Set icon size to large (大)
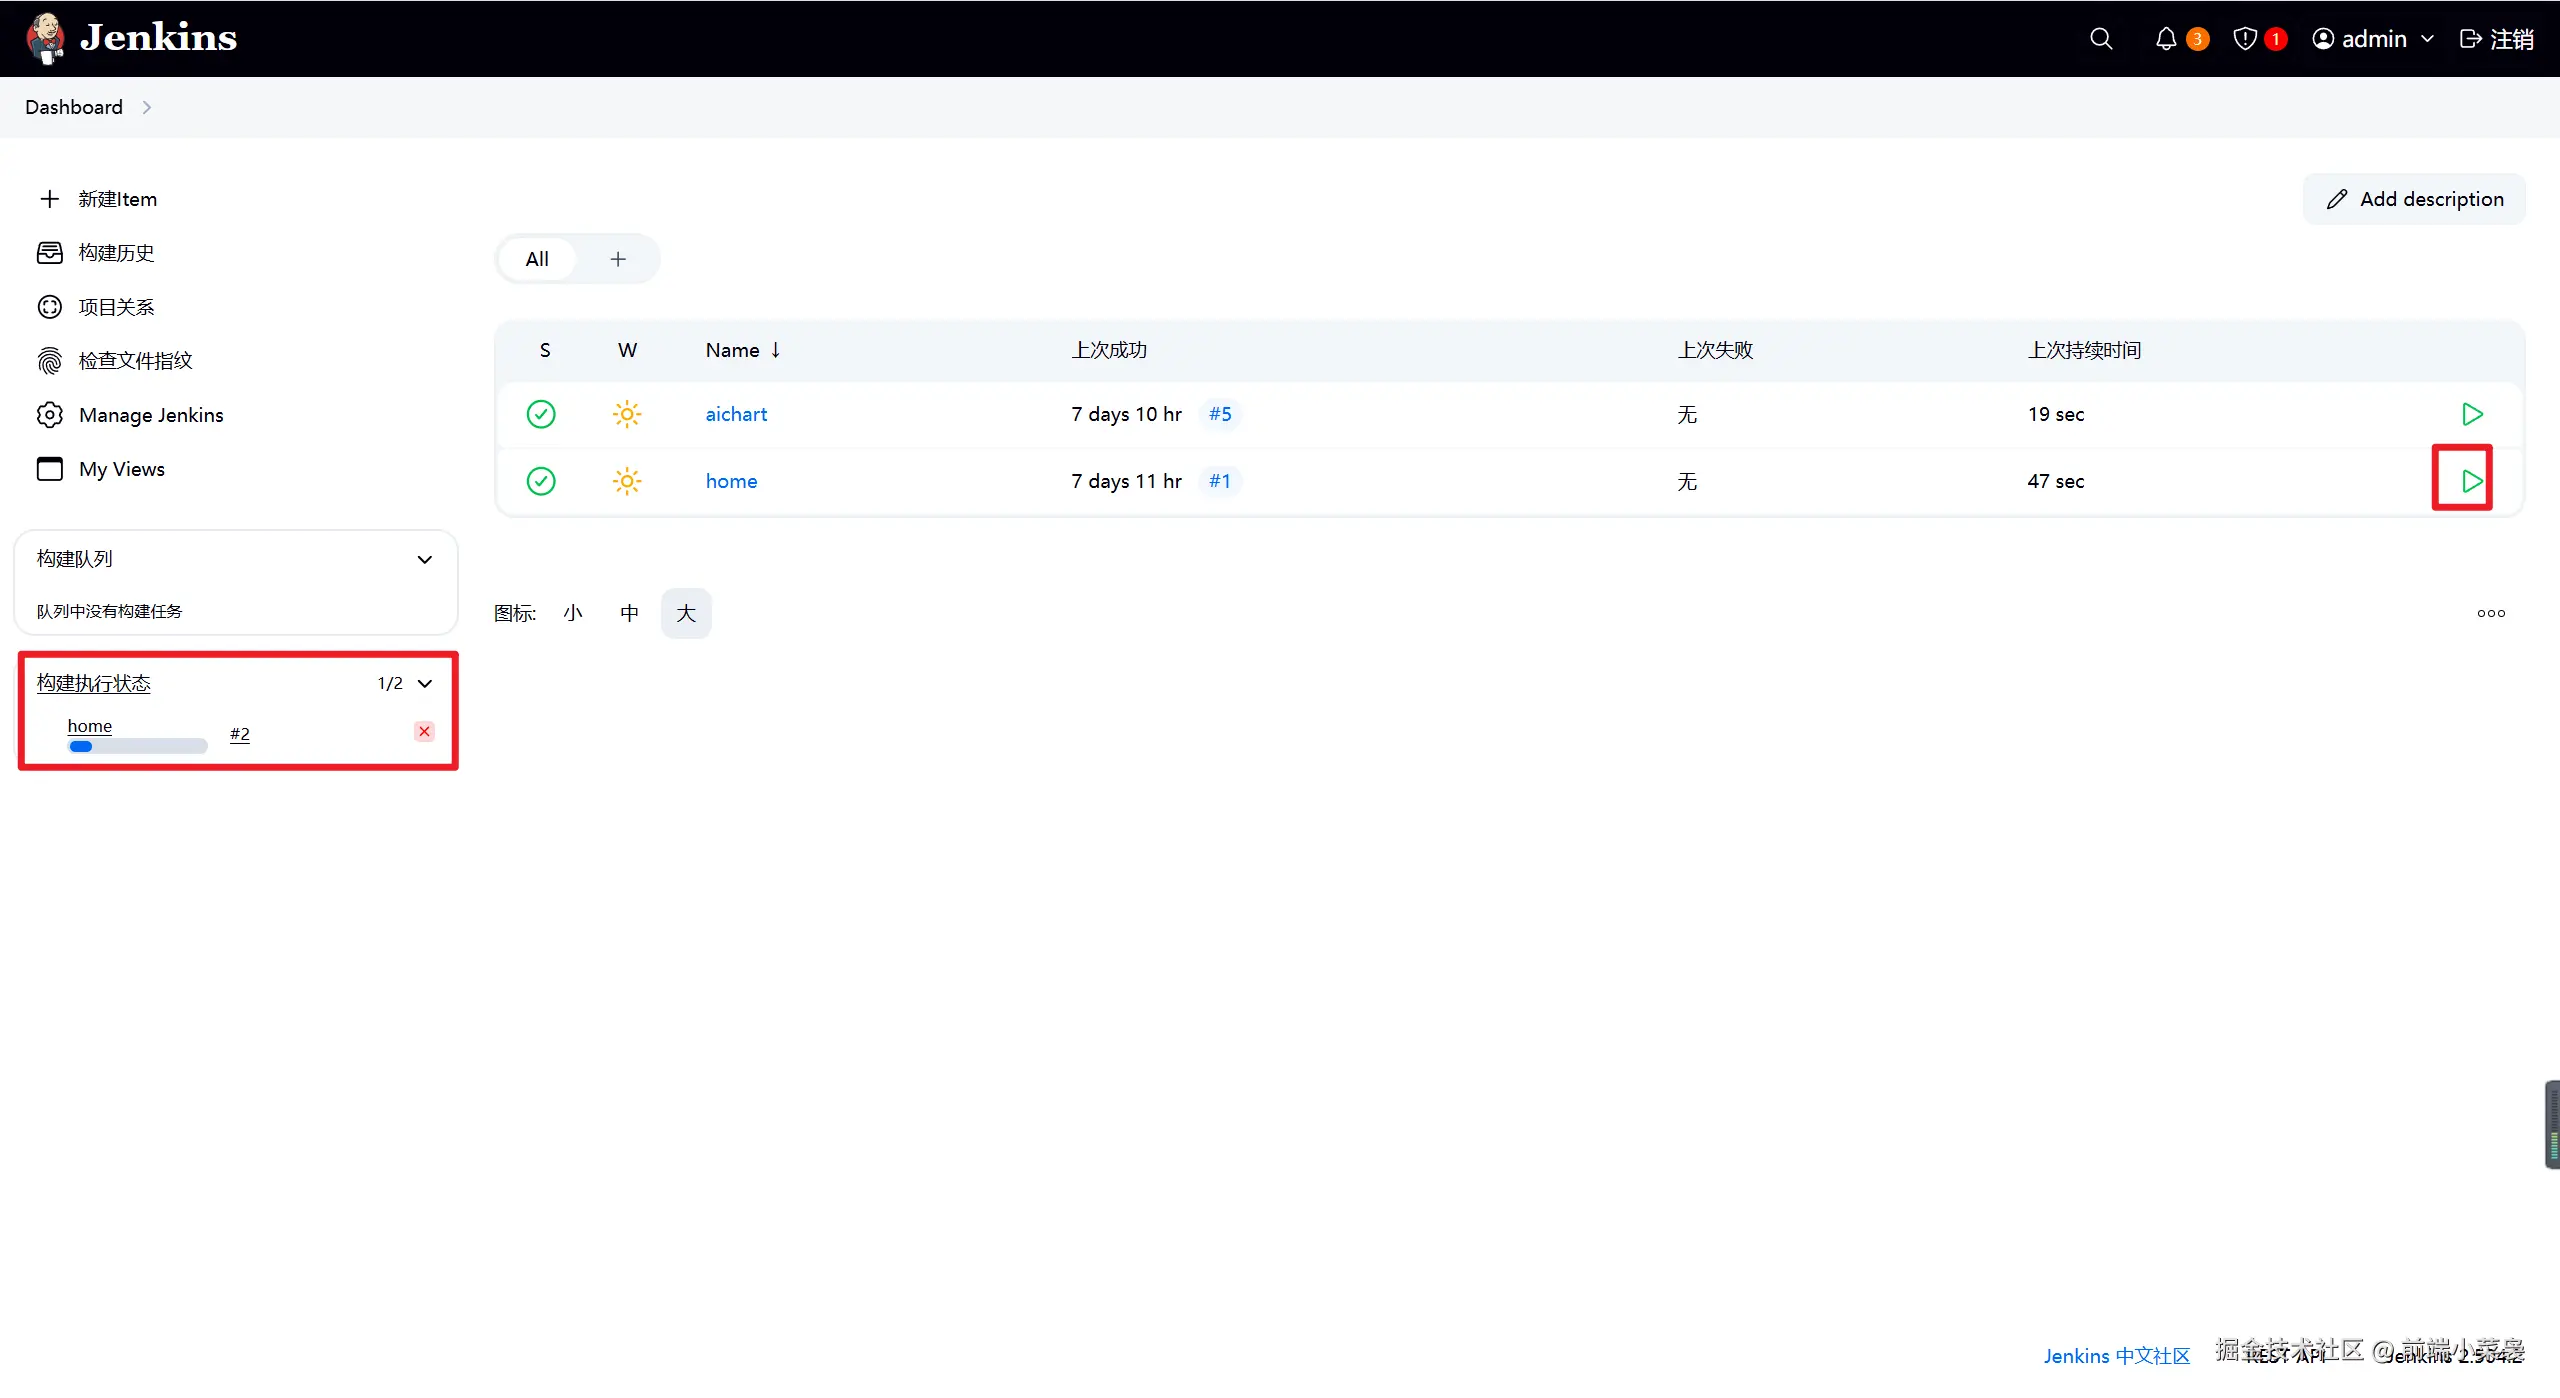The height and width of the screenshot is (1398, 2560). (686, 613)
